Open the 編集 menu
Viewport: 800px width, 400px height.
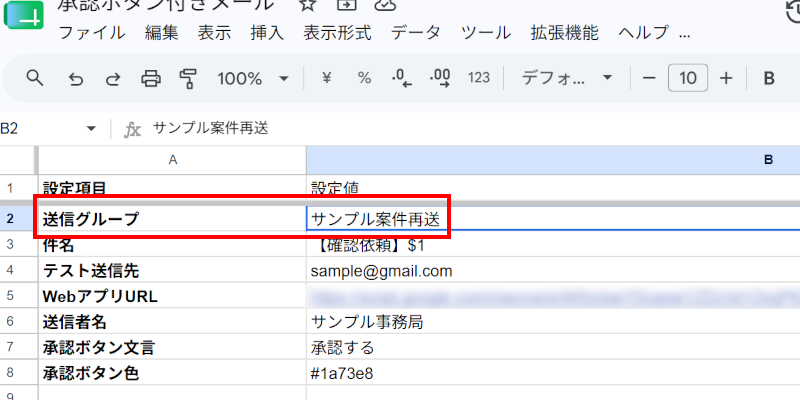(x=162, y=33)
